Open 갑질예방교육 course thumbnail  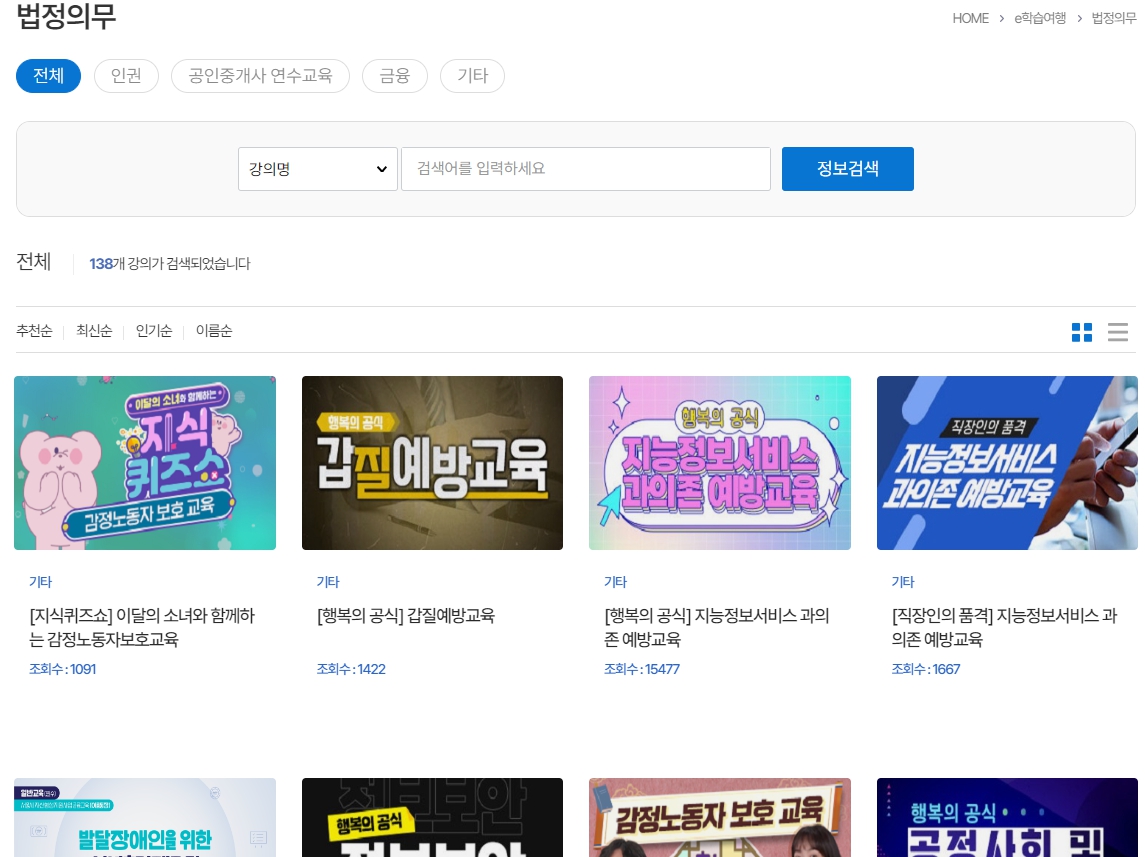(x=432, y=463)
